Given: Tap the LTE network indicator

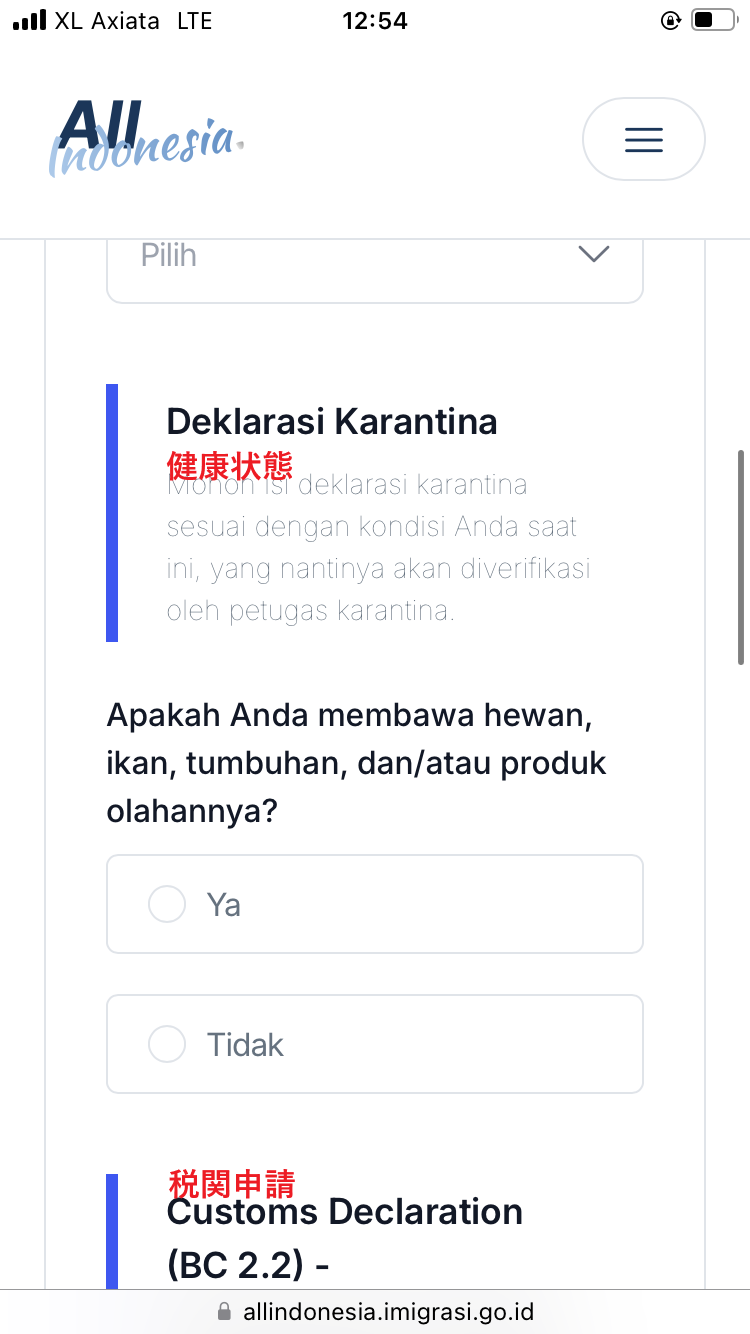Looking at the screenshot, I should [x=194, y=20].
